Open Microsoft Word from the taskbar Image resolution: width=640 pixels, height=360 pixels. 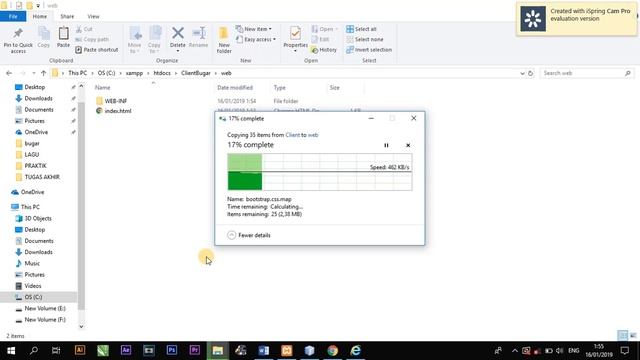point(264,350)
